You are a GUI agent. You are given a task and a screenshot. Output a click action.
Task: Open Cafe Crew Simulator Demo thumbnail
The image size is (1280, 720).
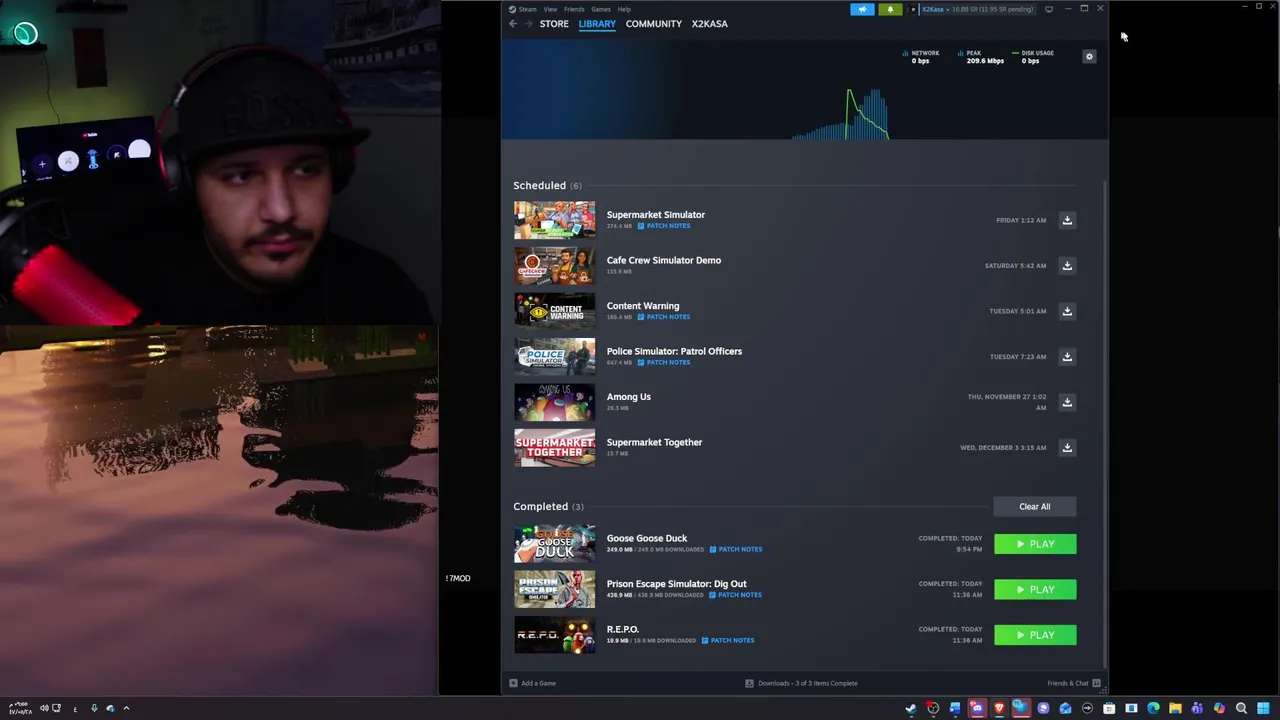click(x=554, y=265)
